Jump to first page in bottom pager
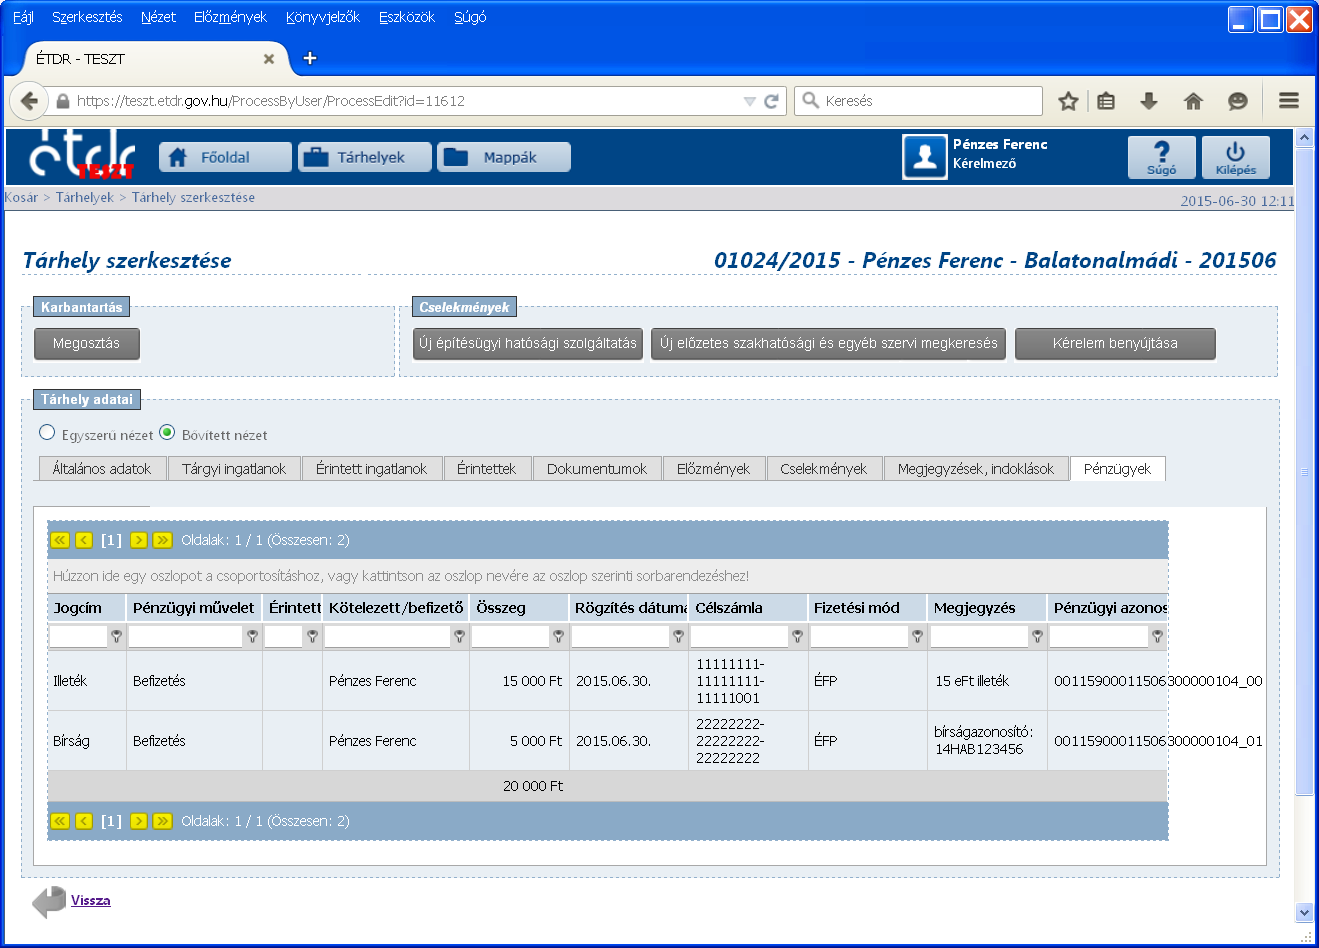 click(x=60, y=821)
